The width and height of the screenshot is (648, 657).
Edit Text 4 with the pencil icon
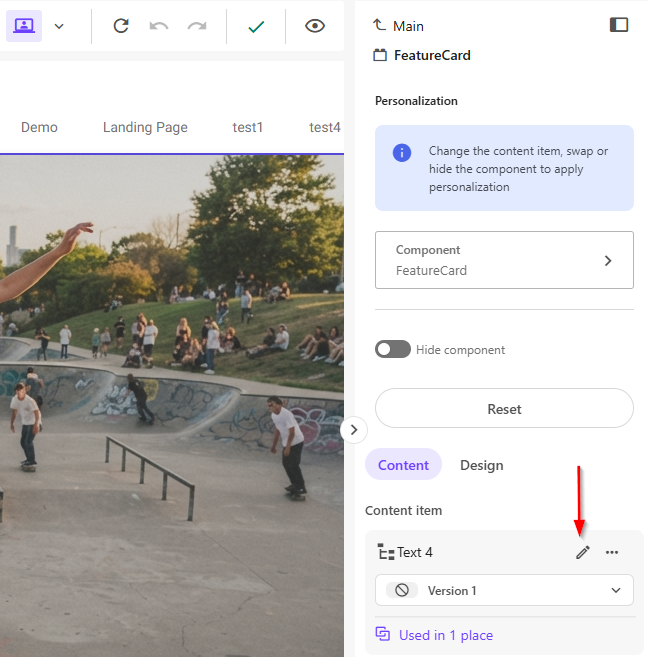click(583, 552)
